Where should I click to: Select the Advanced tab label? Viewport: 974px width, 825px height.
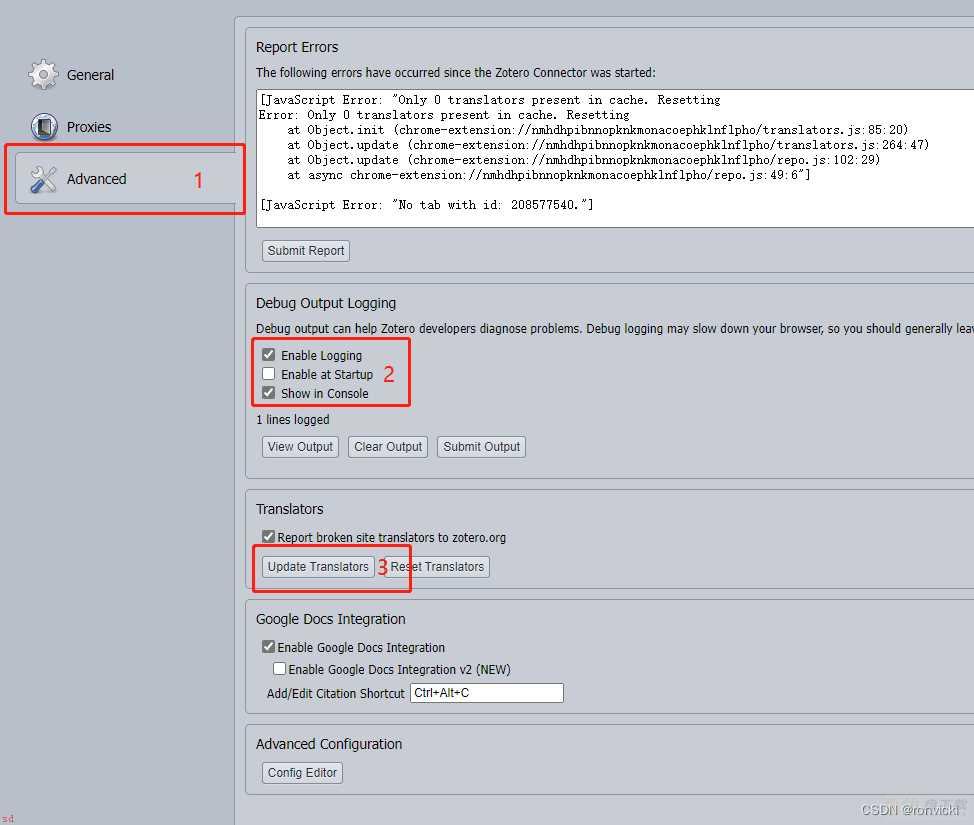point(96,179)
